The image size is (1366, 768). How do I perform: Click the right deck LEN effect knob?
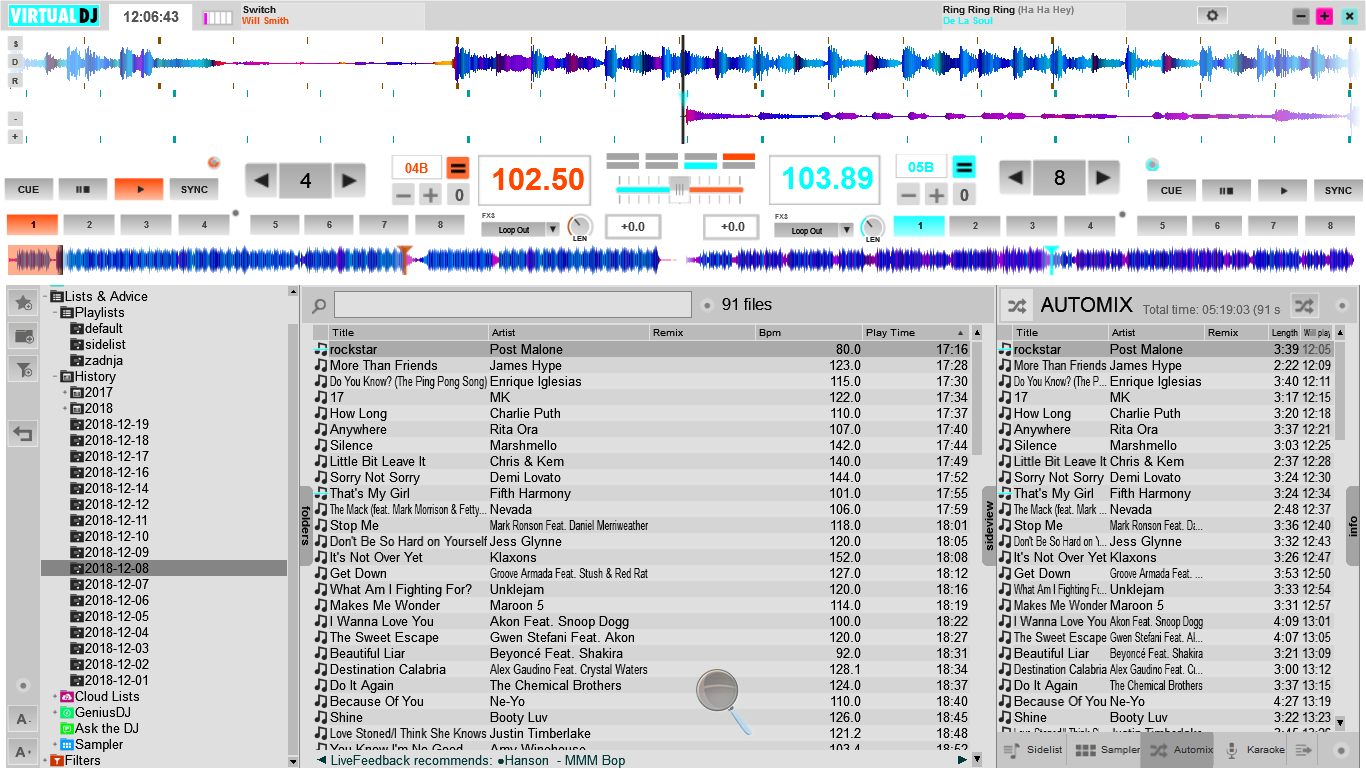tap(873, 226)
